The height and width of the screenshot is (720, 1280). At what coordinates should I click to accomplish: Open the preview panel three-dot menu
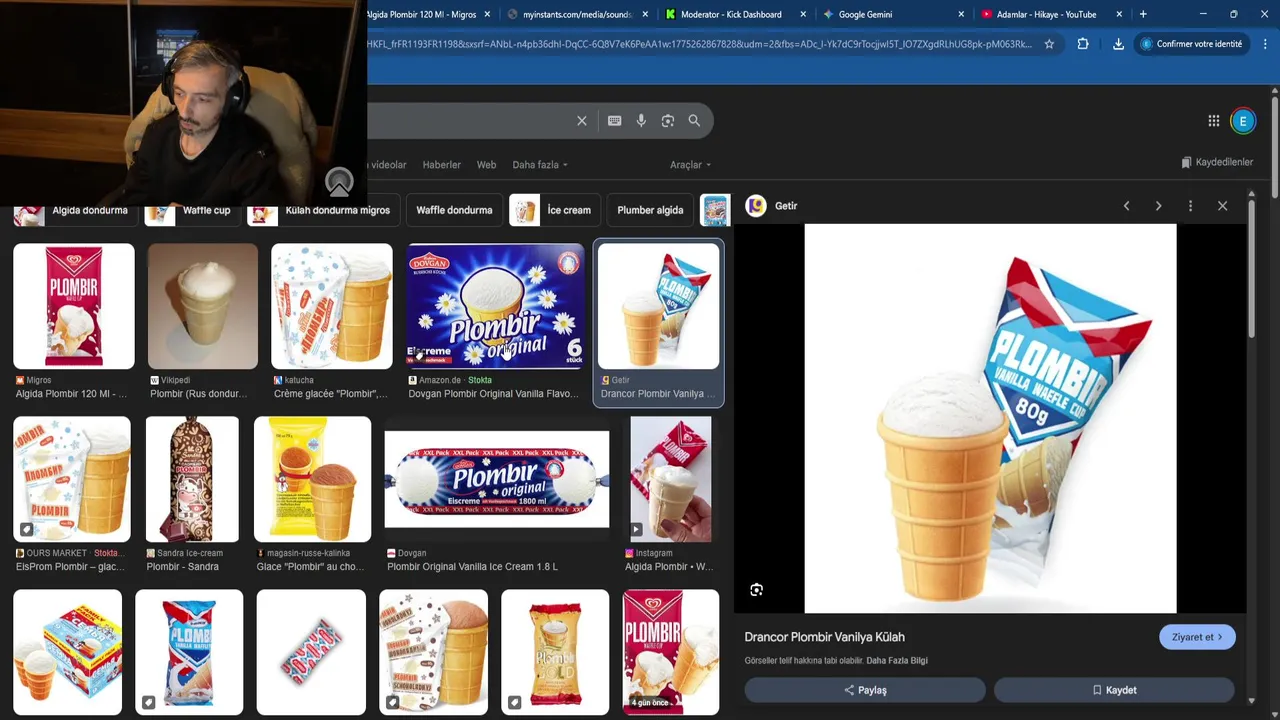click(1190, 206)
